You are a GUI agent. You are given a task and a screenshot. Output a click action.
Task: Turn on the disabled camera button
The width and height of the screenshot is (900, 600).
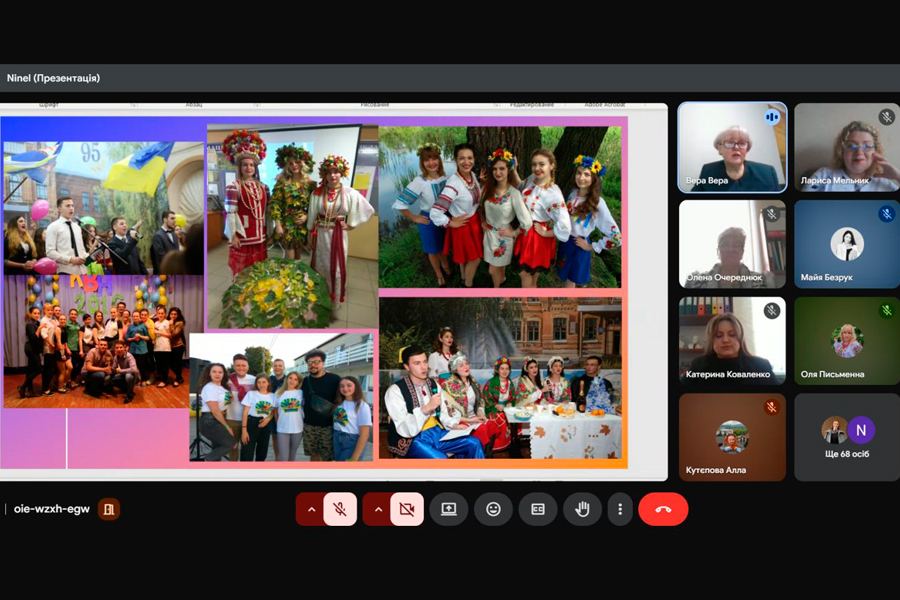tap(406, 509)
